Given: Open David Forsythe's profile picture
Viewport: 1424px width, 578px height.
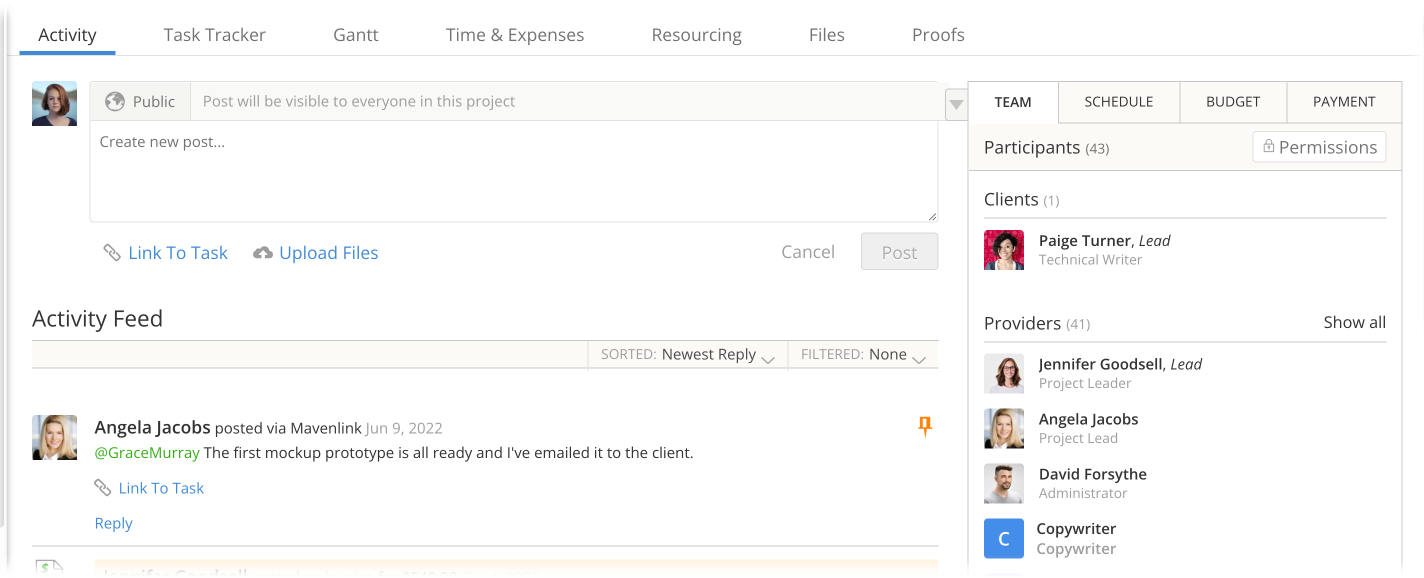Looking at the screenshot, I should pos(1004,483).
